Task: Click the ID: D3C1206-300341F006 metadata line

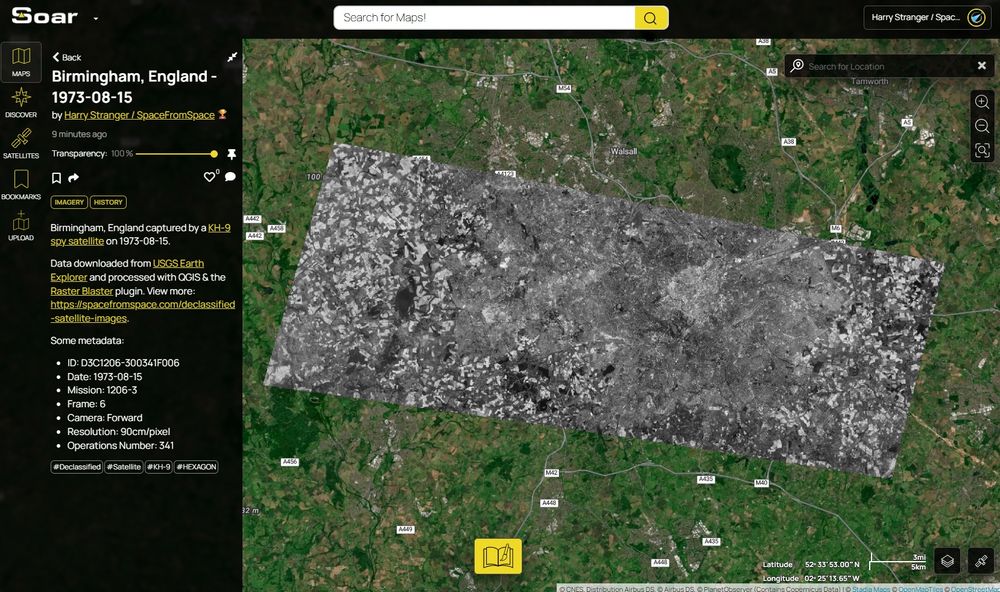Action: [123, 363]
